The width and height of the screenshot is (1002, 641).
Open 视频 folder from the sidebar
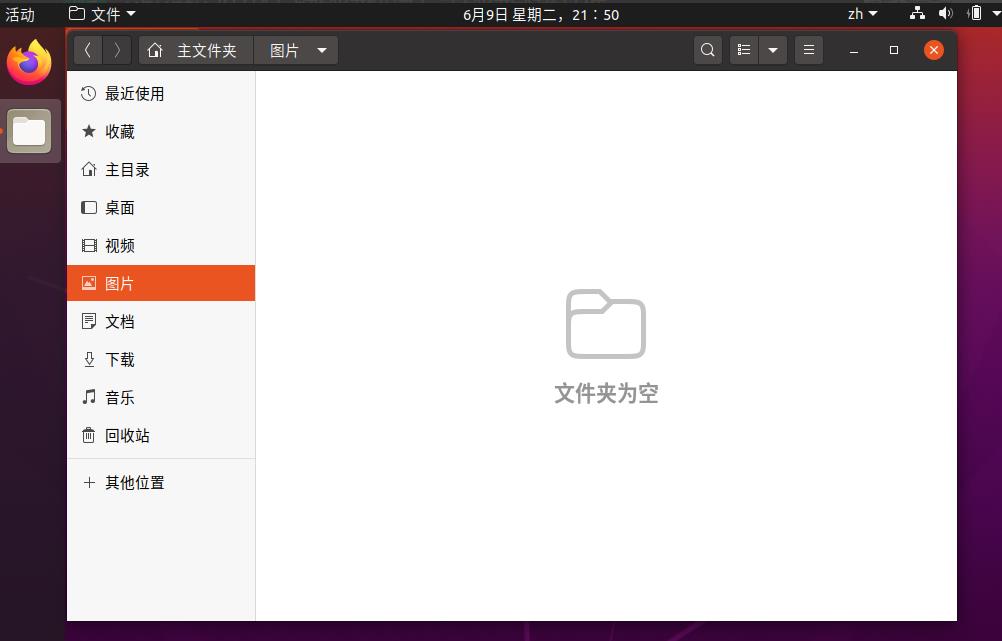click(x=120, y=246)
